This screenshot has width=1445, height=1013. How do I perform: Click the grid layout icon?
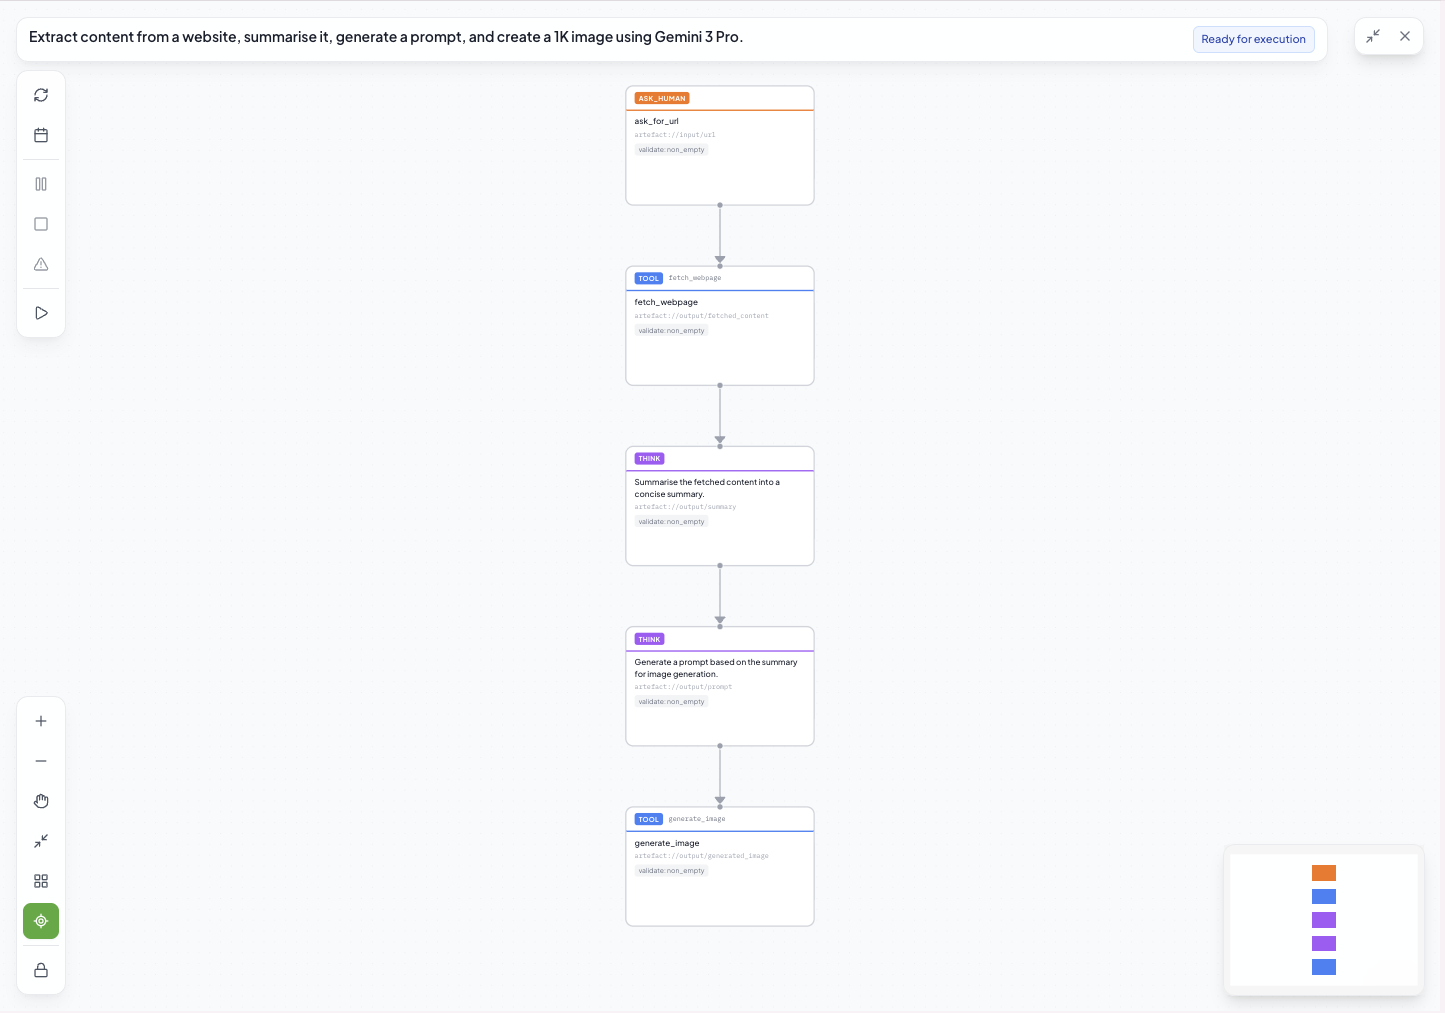pyautogui.click(x=41, y=881)
